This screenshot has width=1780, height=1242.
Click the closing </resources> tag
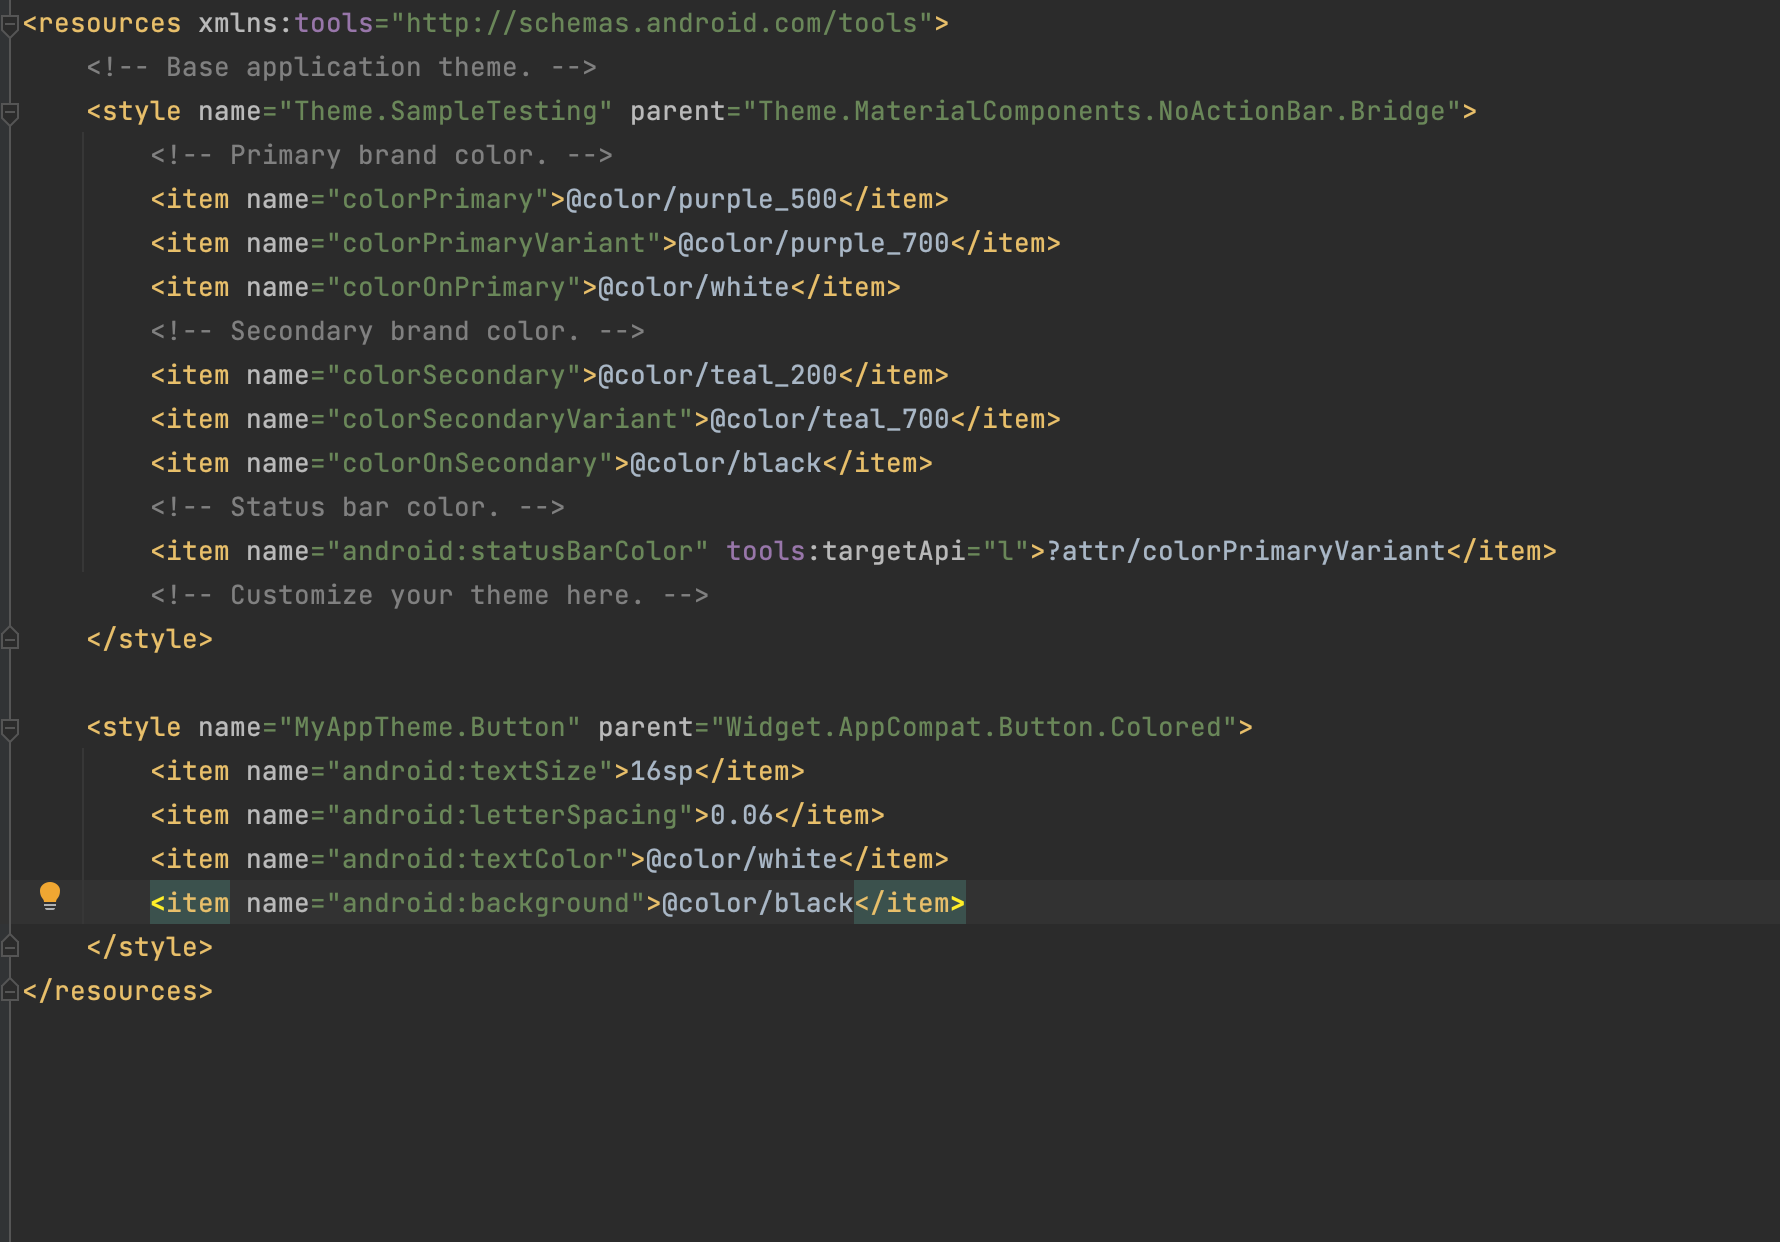click(x=118, y=992)
